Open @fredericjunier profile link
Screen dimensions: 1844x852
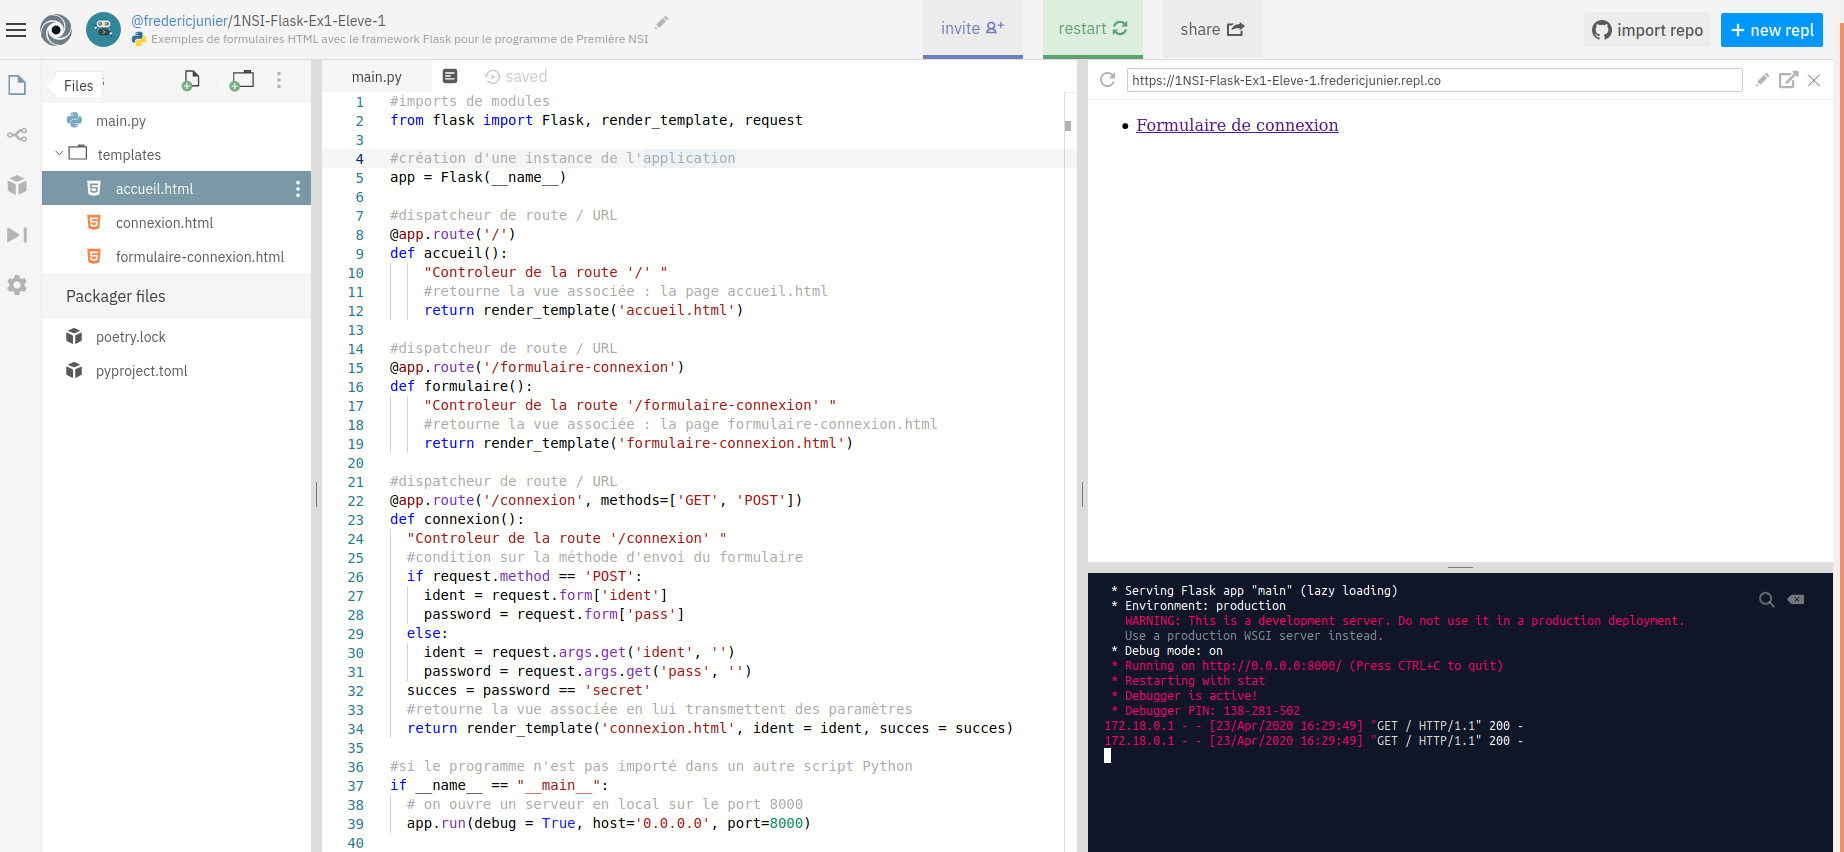point(180,20)
